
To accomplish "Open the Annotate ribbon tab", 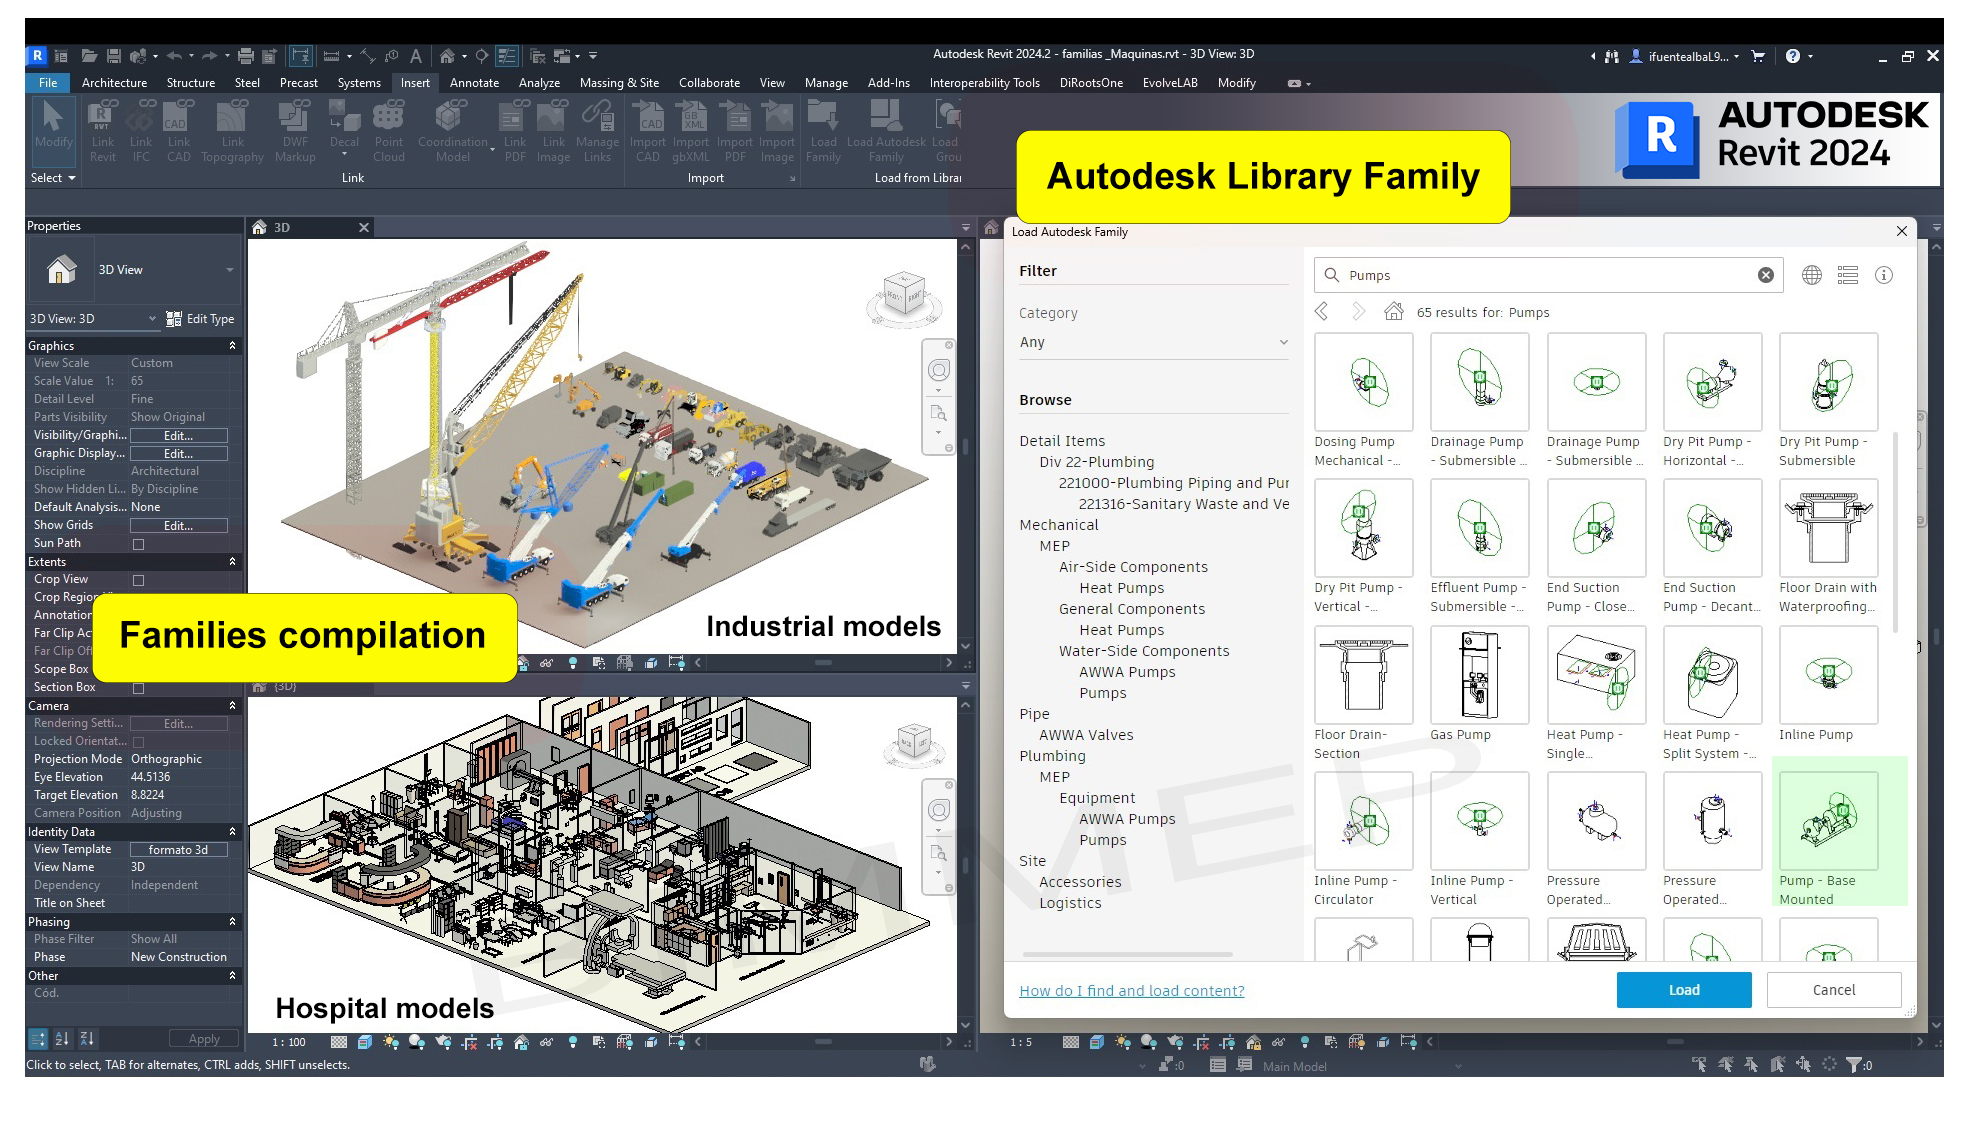I will coord(474,83).
